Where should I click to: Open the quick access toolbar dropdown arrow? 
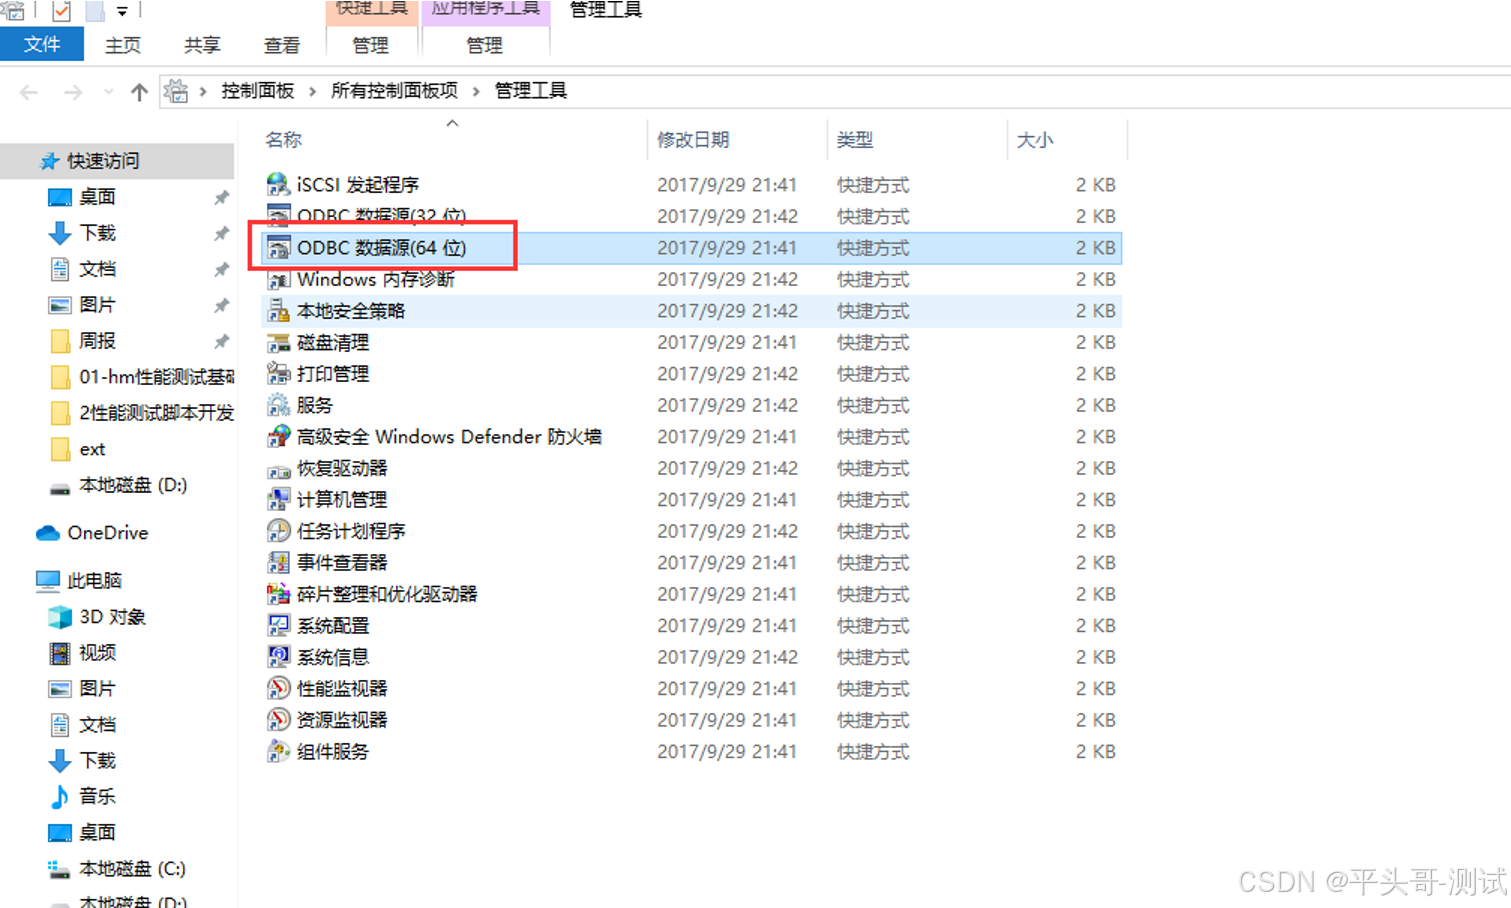[122, 12]
